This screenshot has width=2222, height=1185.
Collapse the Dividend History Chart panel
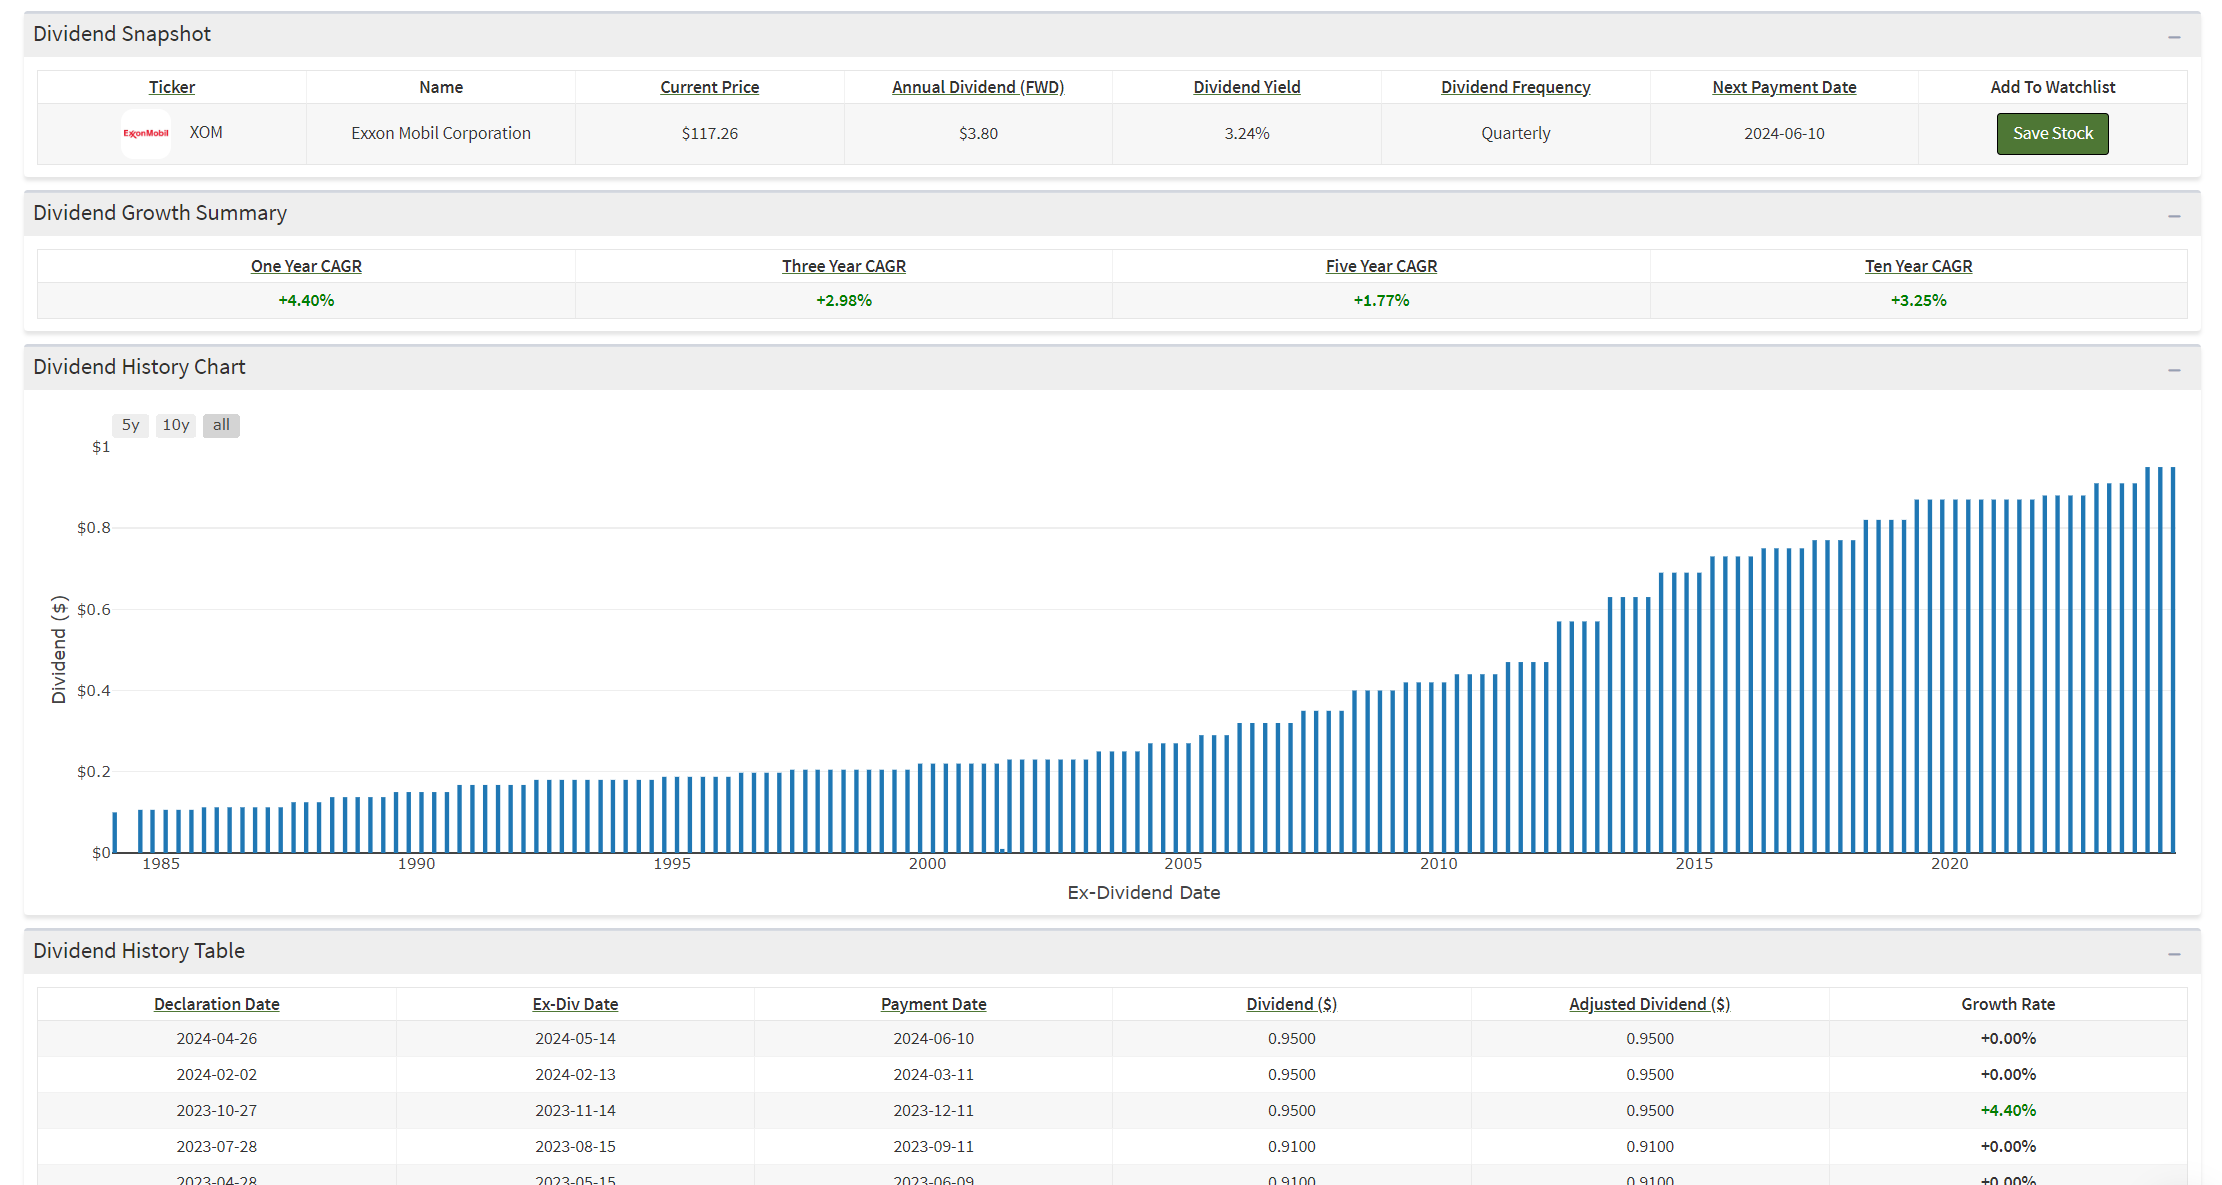2173,370
